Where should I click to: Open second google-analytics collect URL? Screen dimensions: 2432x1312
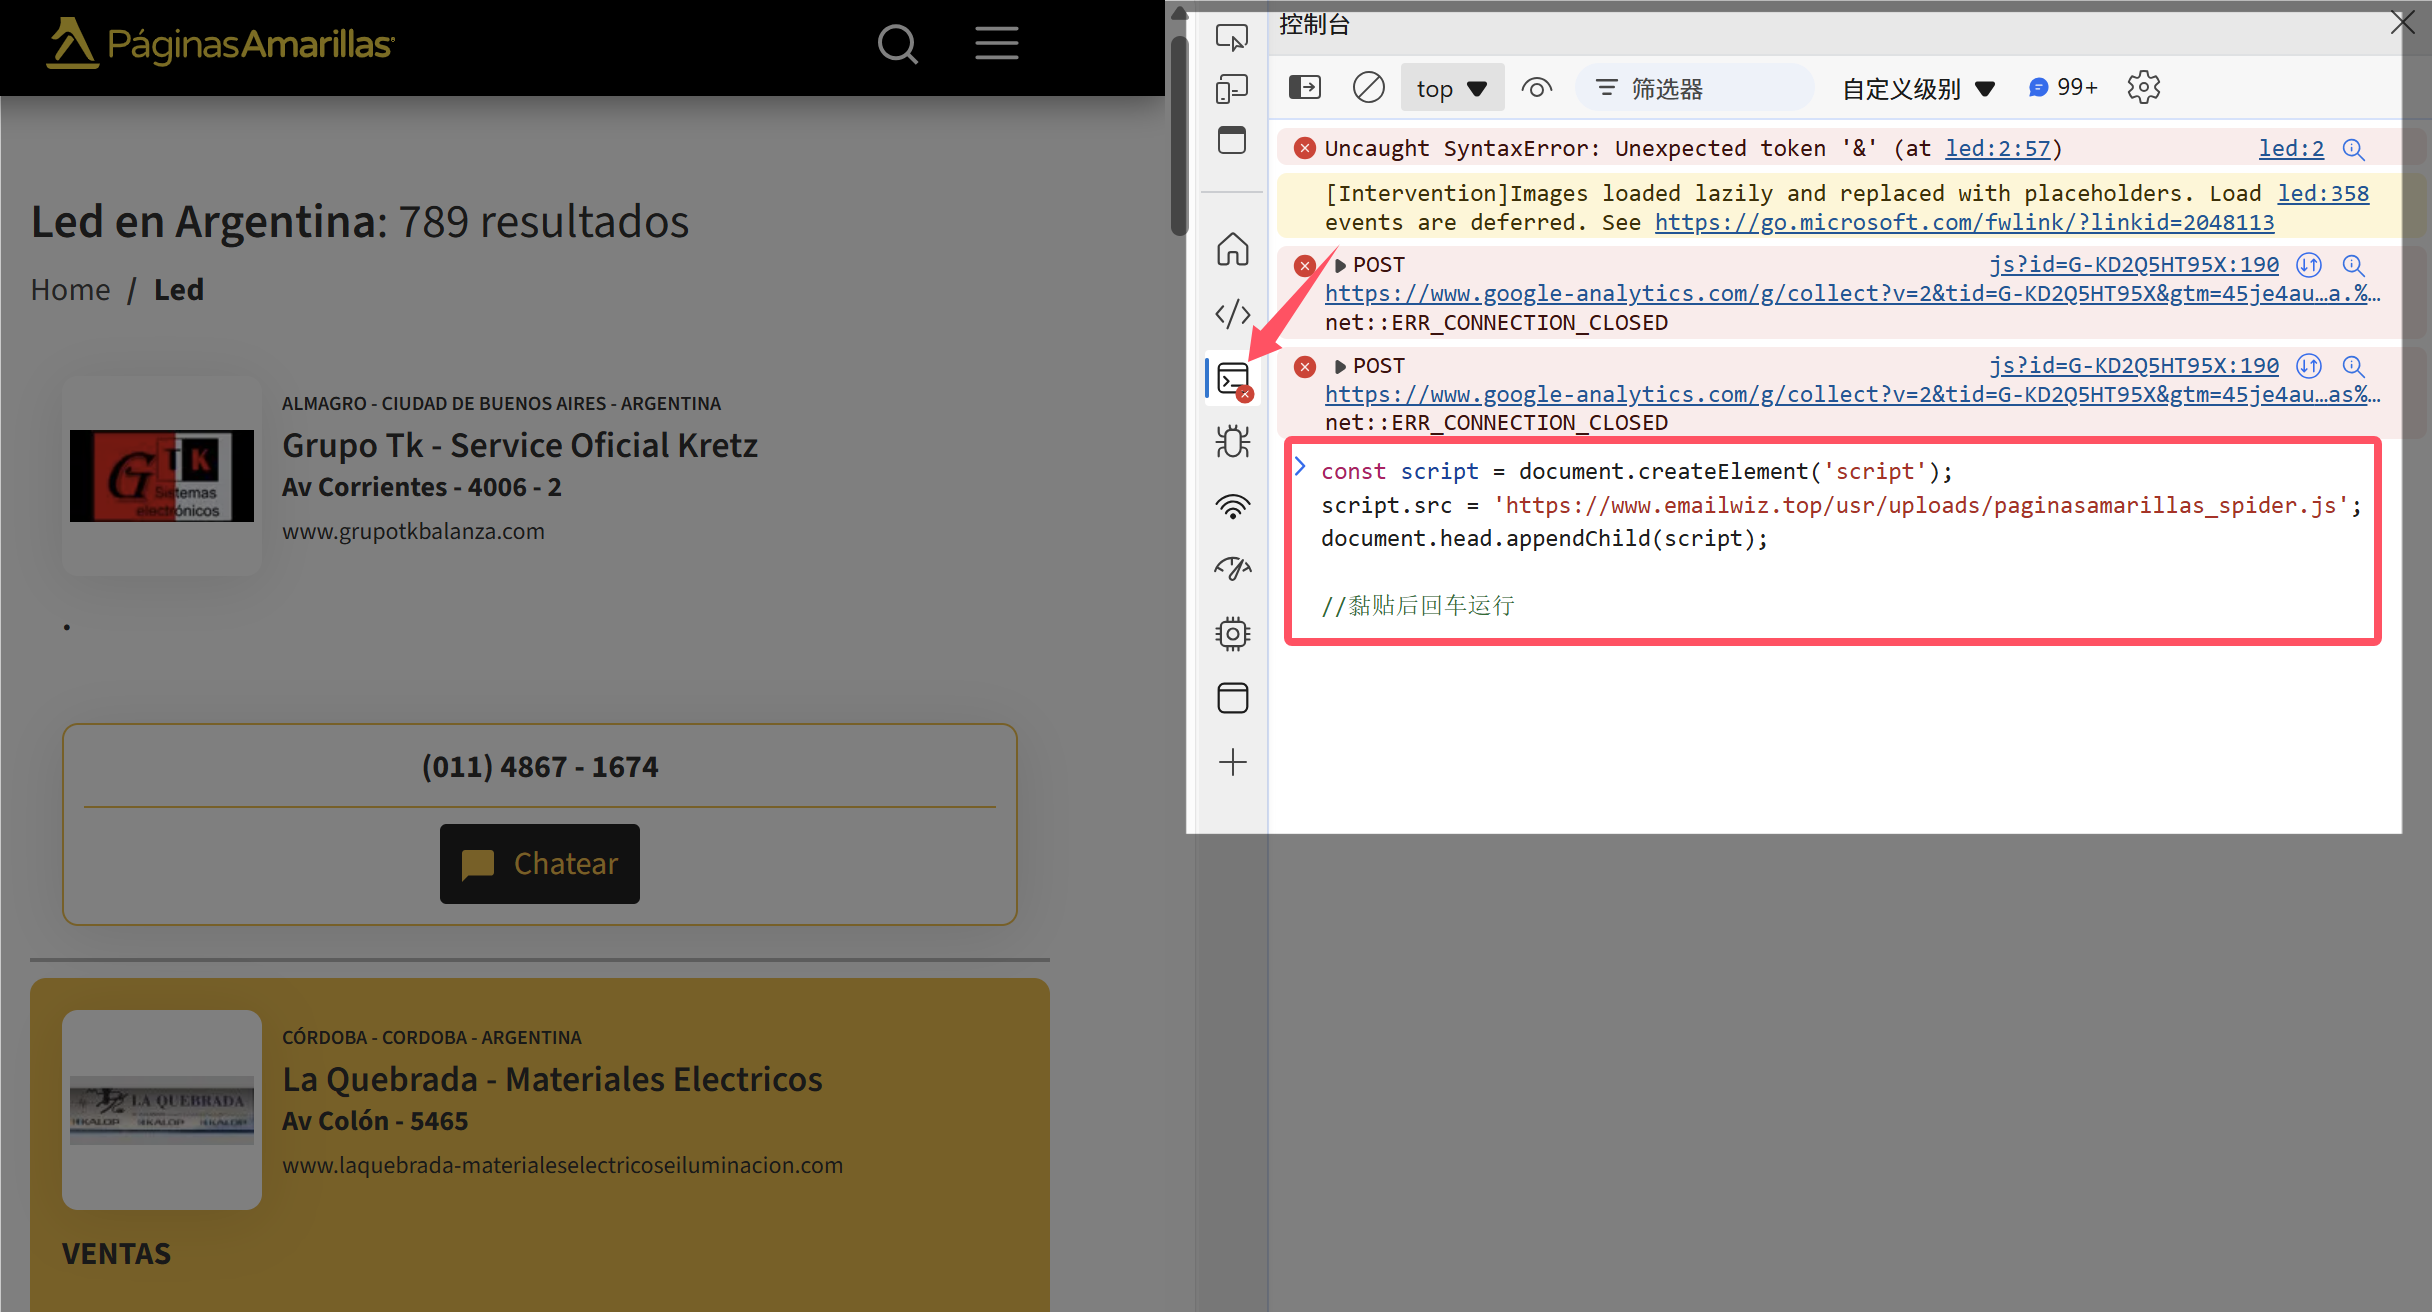[x=1852, y=395]
